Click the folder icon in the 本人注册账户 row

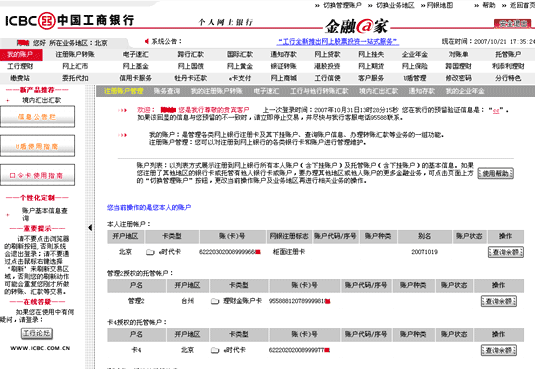coord(150,252)
